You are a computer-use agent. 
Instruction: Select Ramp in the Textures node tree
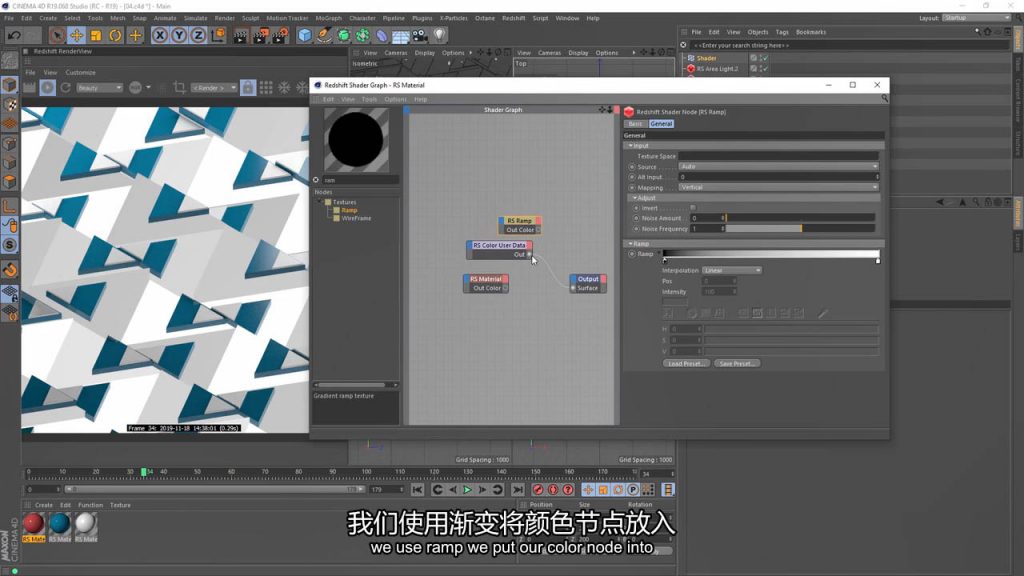pyautogui.click(x=349, y=210)
